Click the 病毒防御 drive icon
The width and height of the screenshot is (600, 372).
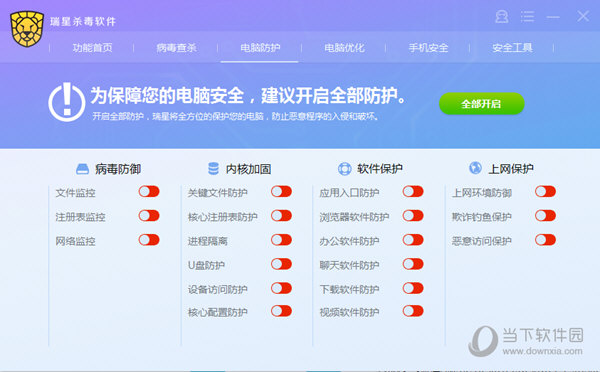[x=82, y=169]
